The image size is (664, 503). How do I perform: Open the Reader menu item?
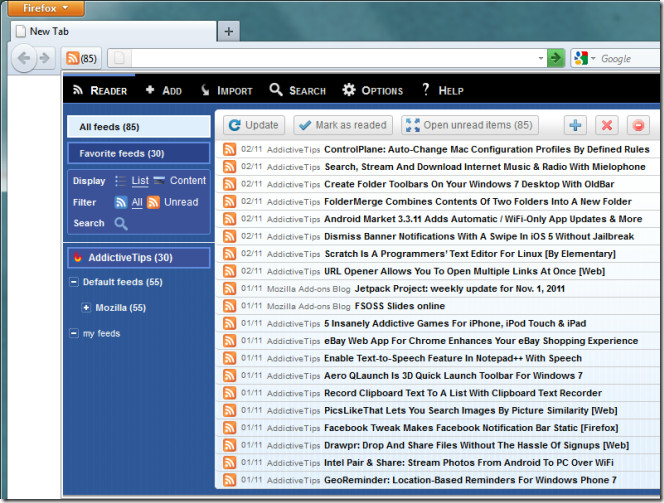click(x=100, y=90)
